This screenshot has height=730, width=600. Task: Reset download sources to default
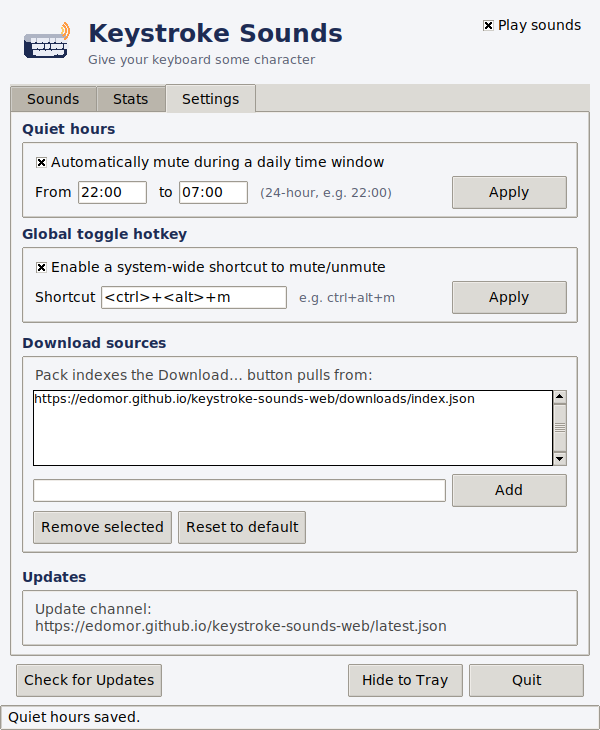pyautogui.click(x=242, y=527)
